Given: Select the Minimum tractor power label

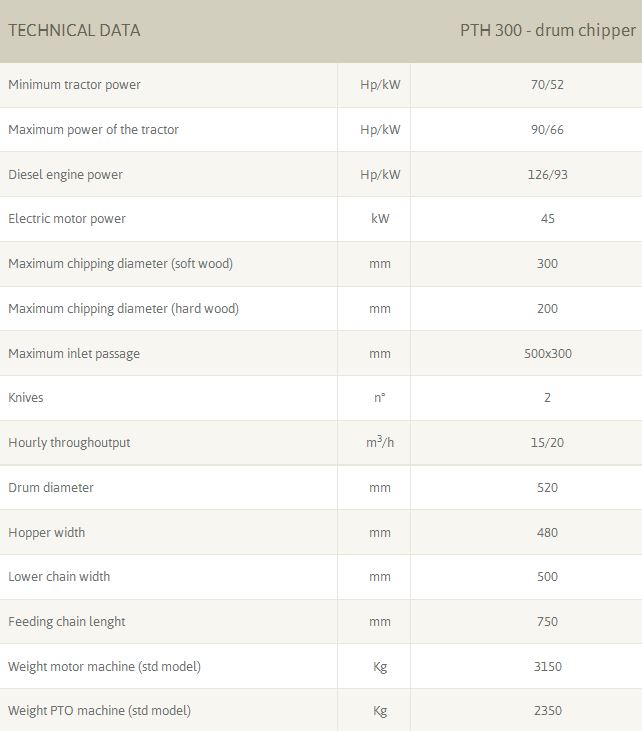Looking at the screenshot, I should pos(75,85).
